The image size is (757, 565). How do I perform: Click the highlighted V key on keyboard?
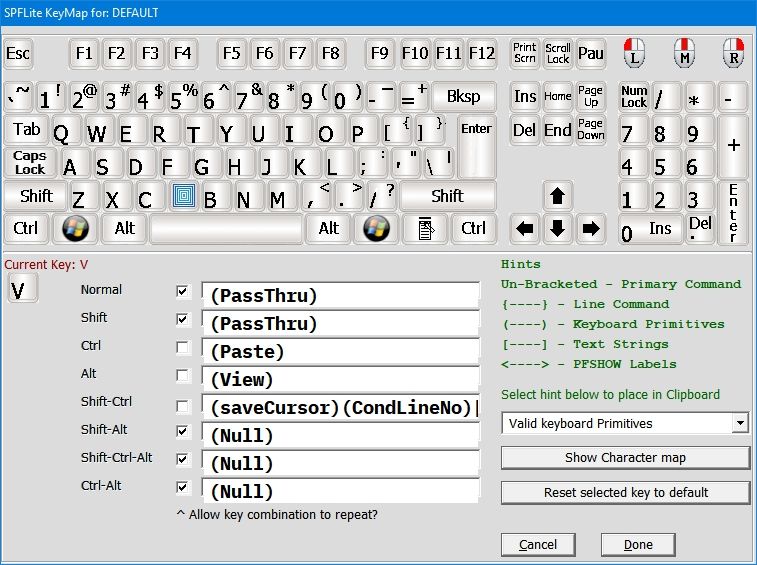pyautogui.click(x=182, y=197)
